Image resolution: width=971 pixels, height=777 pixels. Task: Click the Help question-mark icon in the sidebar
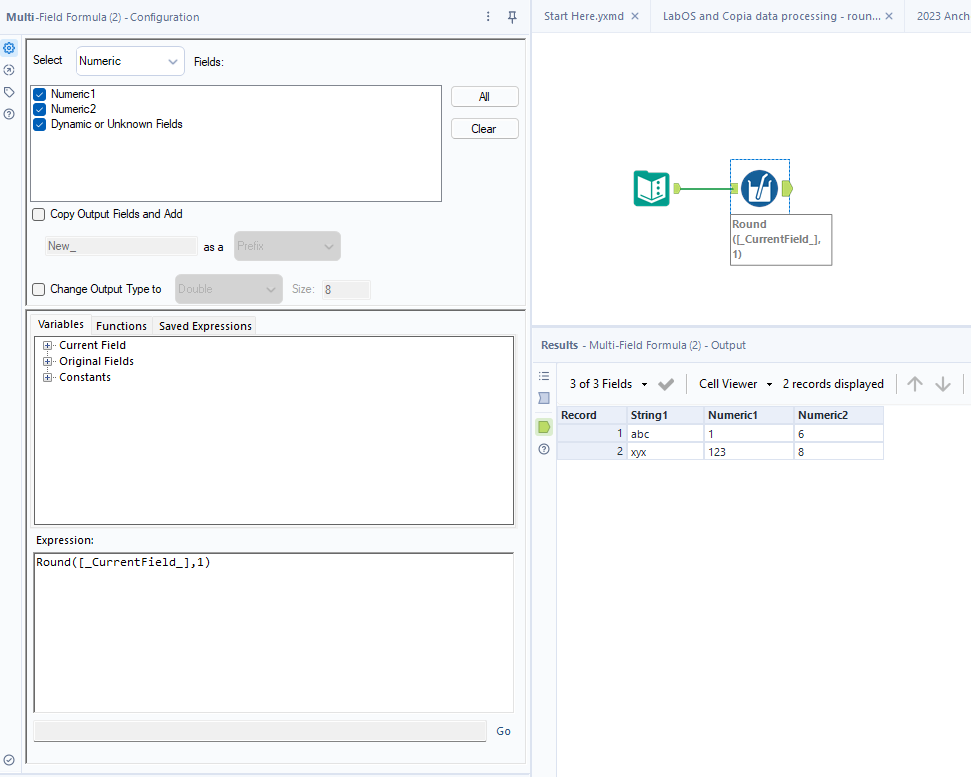[x=9, y=114]
